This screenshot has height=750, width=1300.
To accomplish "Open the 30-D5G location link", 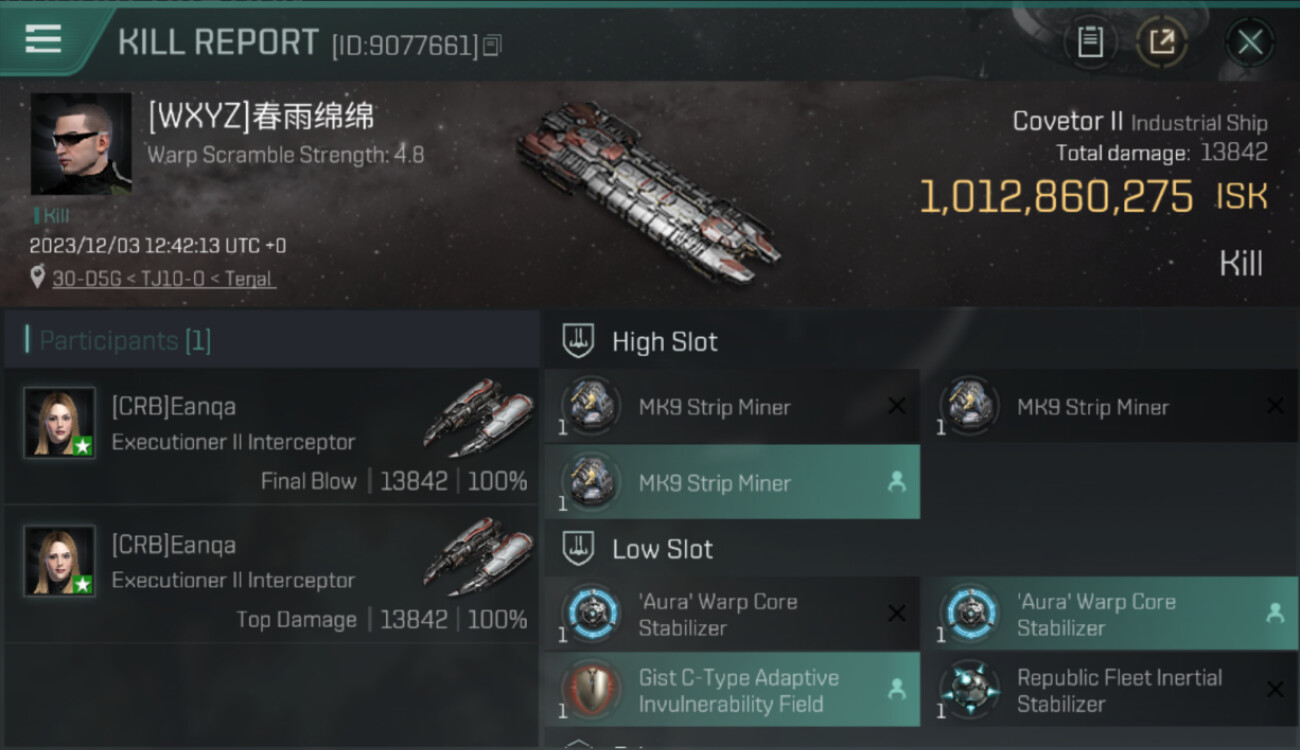I will [x=164, y=279].
